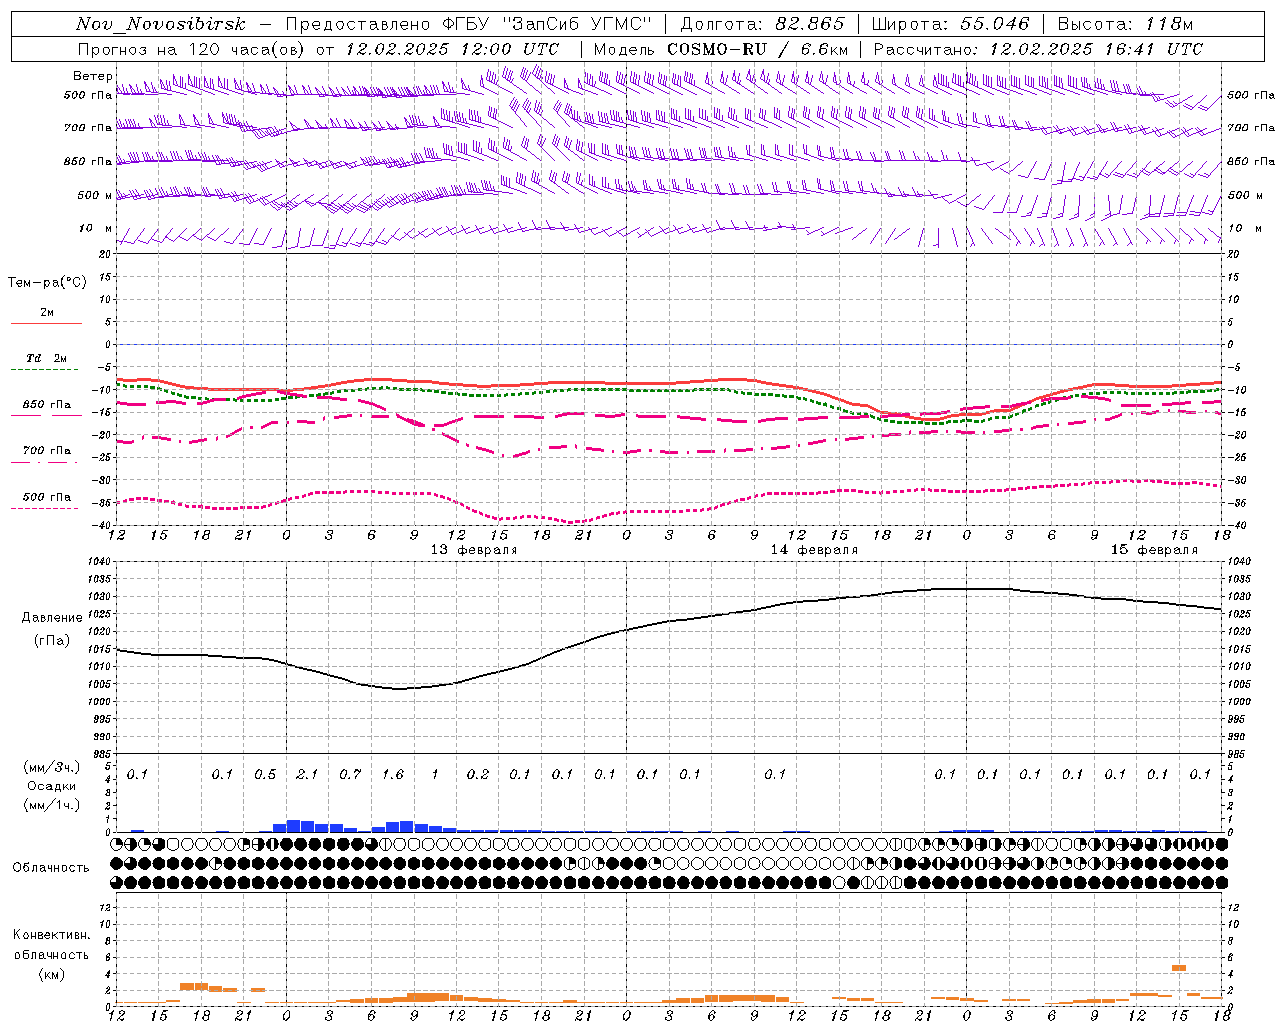Click the lowest point of the black pressure curve

[x=398, y=688]
